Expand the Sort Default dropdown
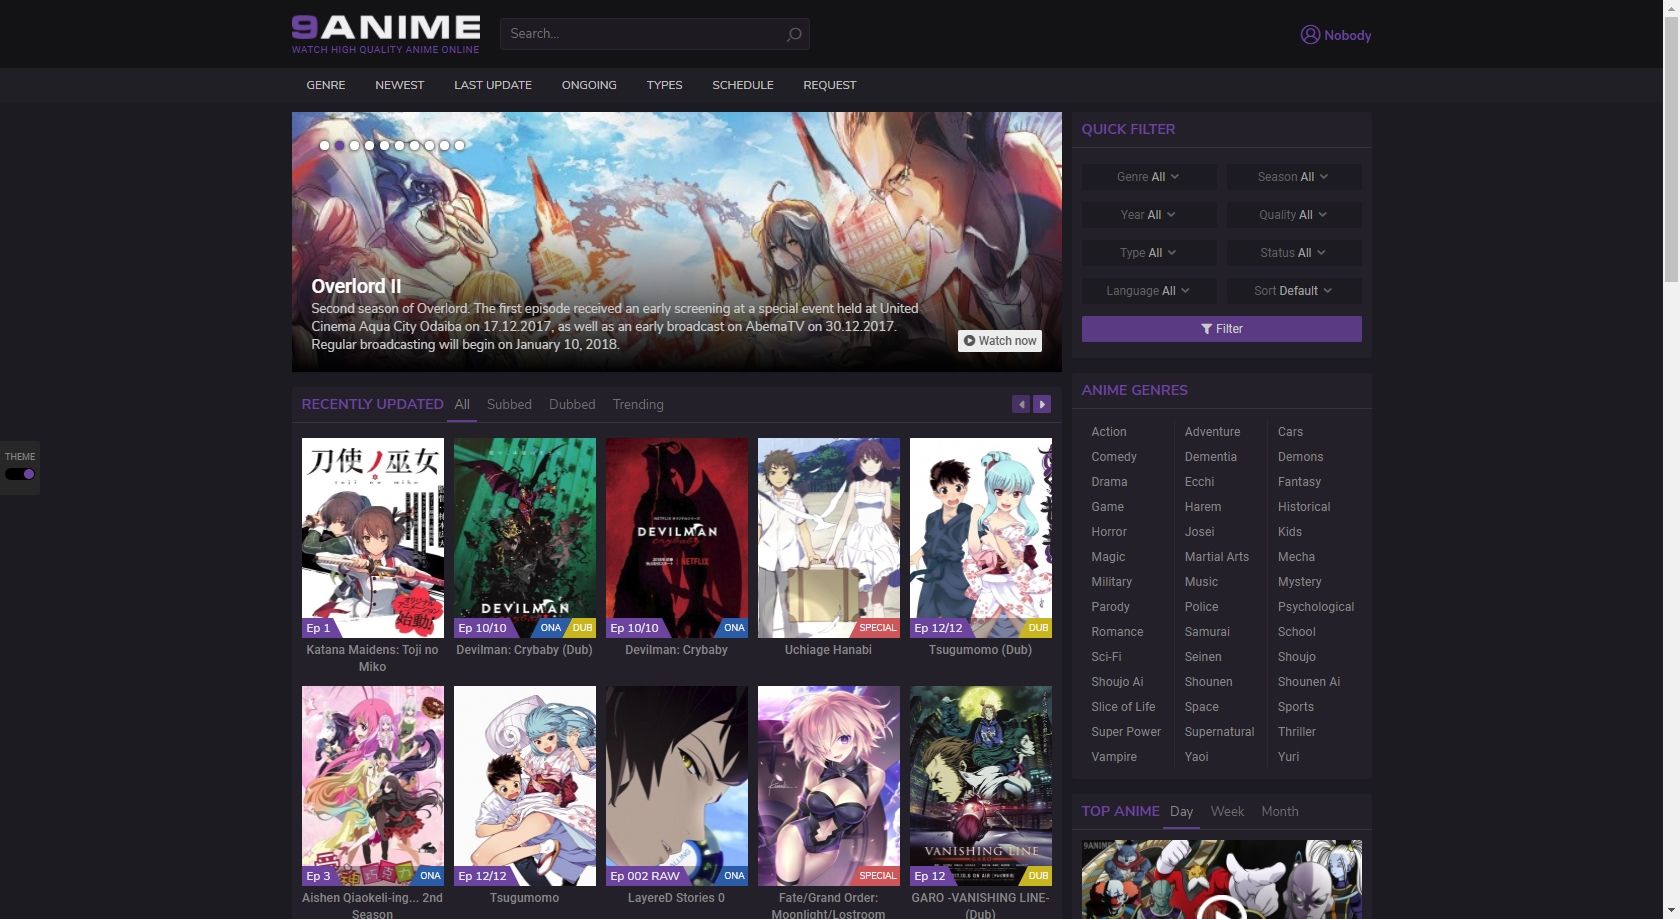The height and width of the screenshot is (919, 1680). click(1293, 290)
